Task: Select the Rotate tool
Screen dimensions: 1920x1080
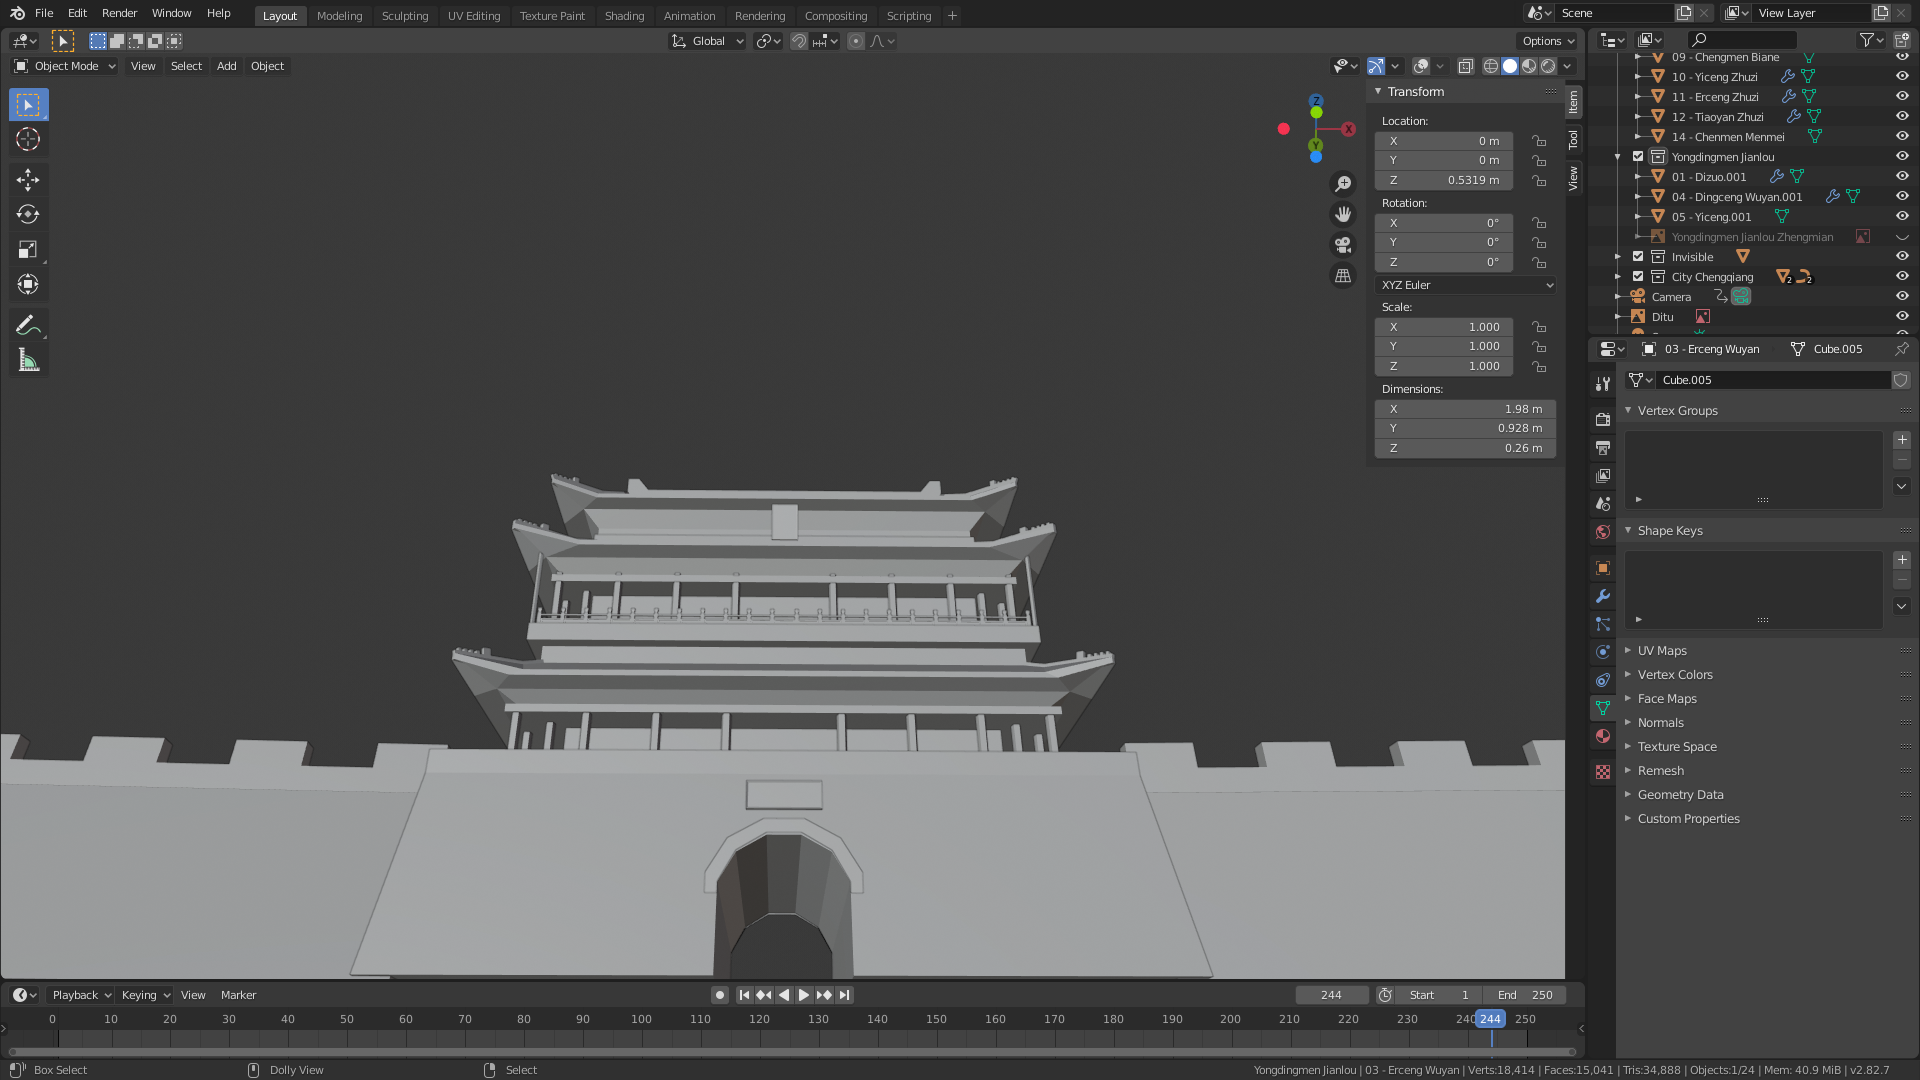Action: tap(28, 214)
